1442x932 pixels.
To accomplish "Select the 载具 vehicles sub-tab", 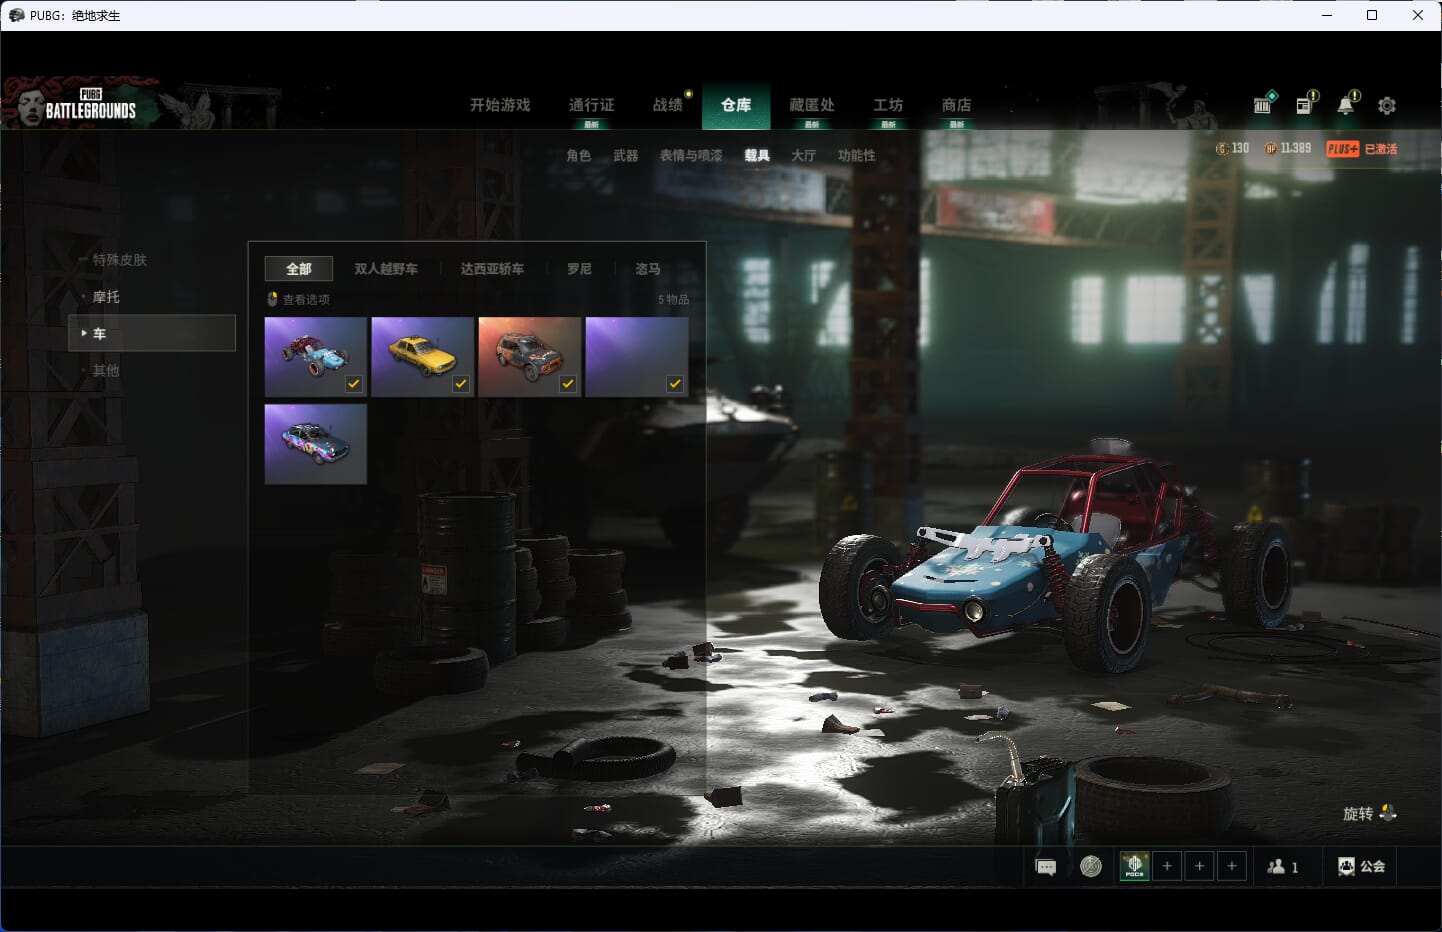I will 757,155.
